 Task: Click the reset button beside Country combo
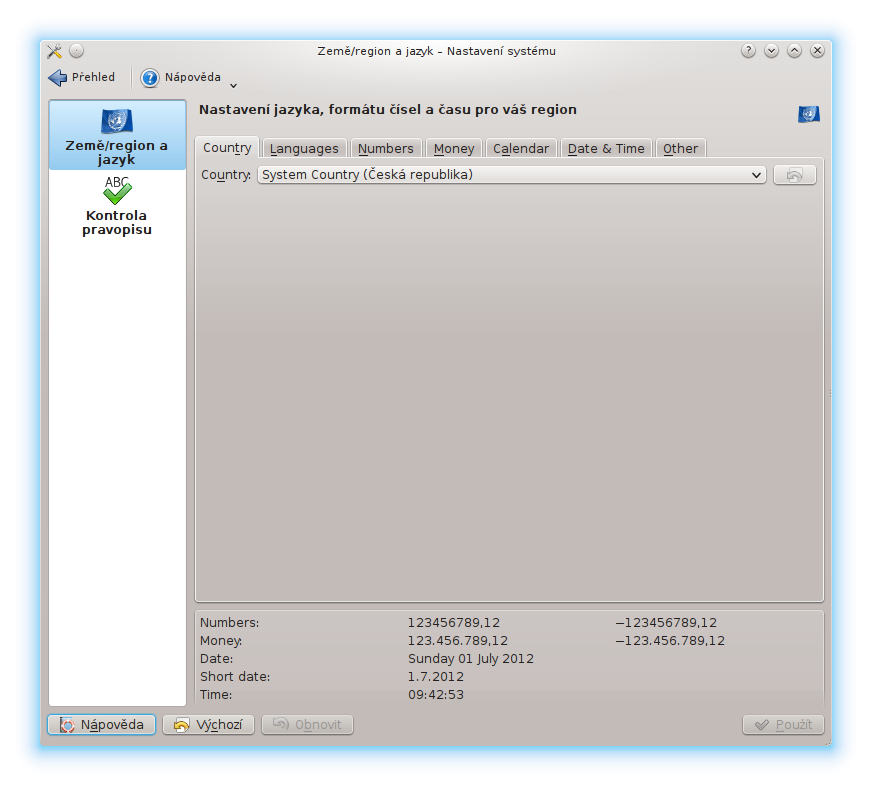click(x=795, y=175)
